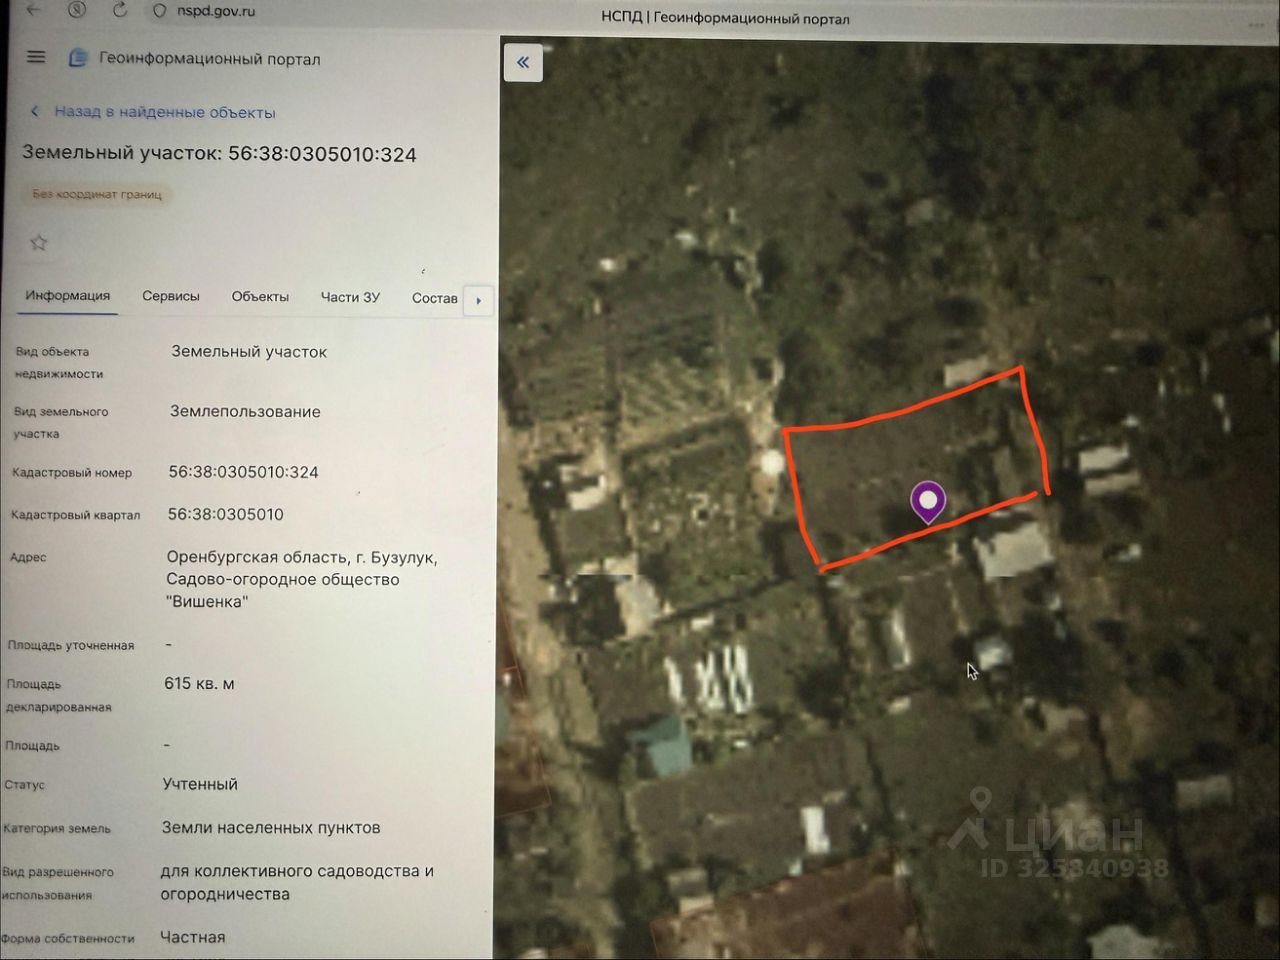
Task: Click the shield icon beside the address bar
Action: pos(159,11)
